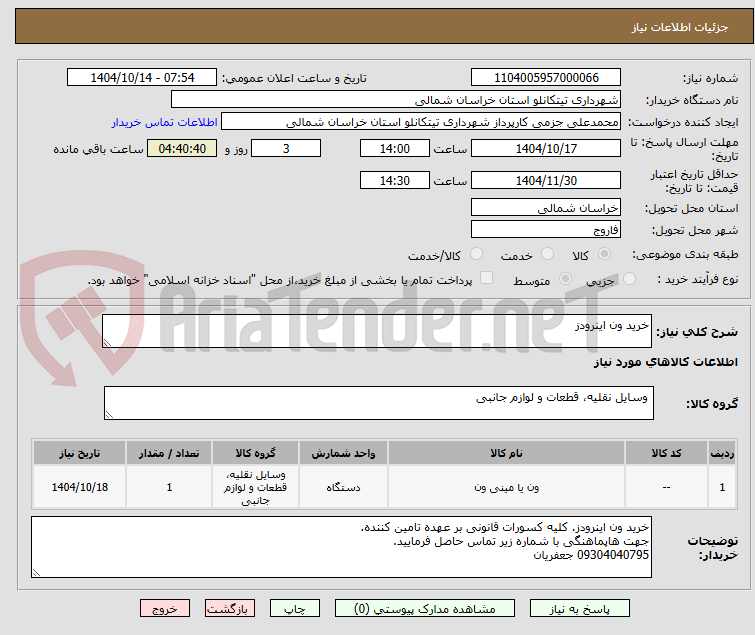Click the delivery province خراسان شمالی field
The image size is (755, 635).
click(x=546, y=207)
